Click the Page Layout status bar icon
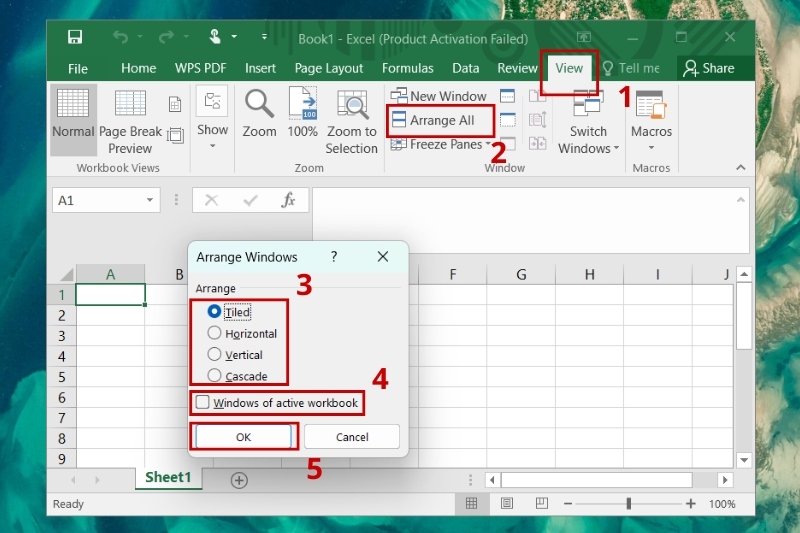The height and width of the screenshot is (533, 800). 507,504
